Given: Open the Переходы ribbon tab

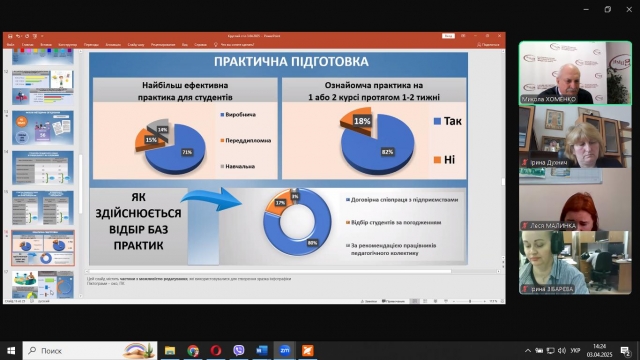Looking at the screenshot, I should tap(91, 44).
